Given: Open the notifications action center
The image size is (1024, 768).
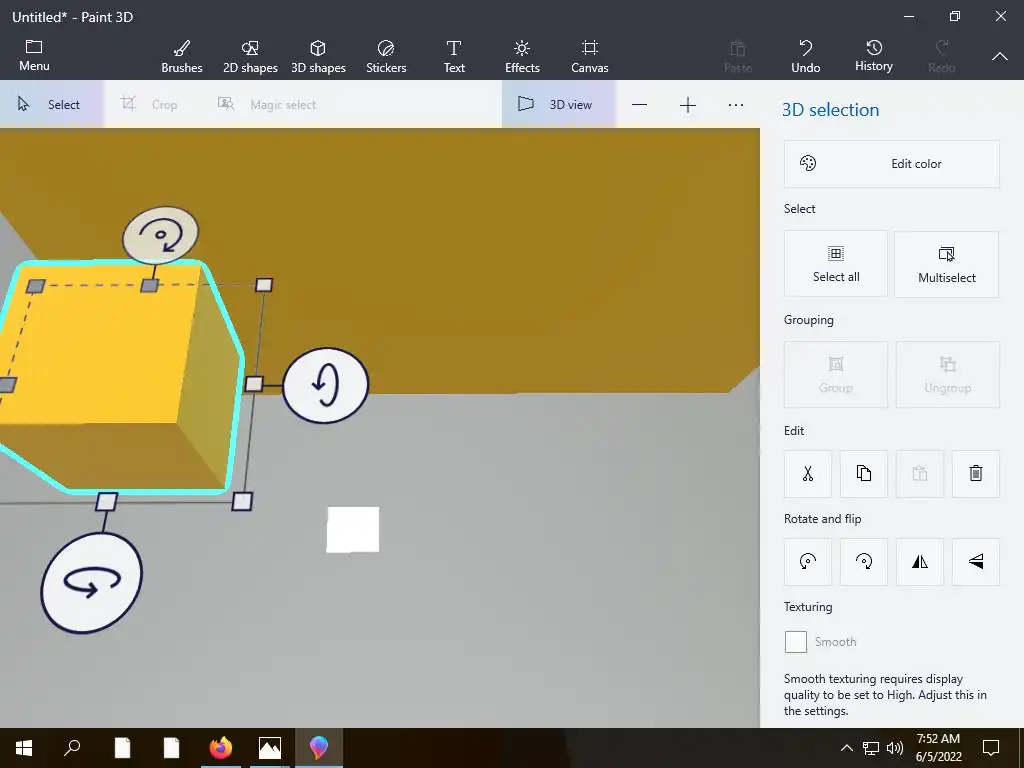Looking at the screenshot, I should tap(991, 748).
